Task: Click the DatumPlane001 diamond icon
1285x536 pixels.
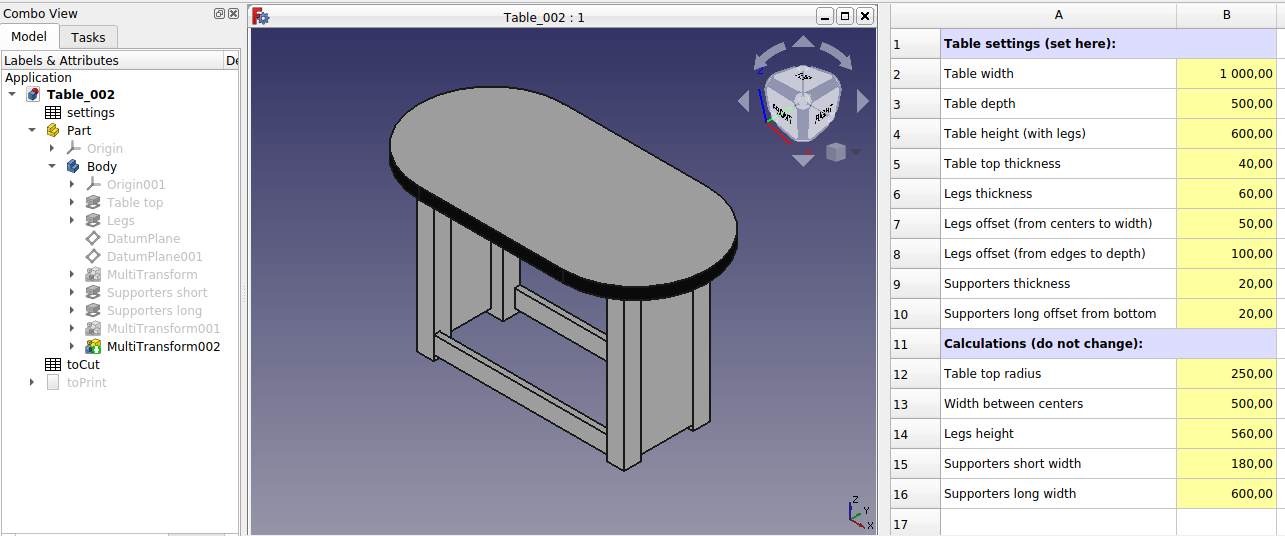Action: pos(93,257)
